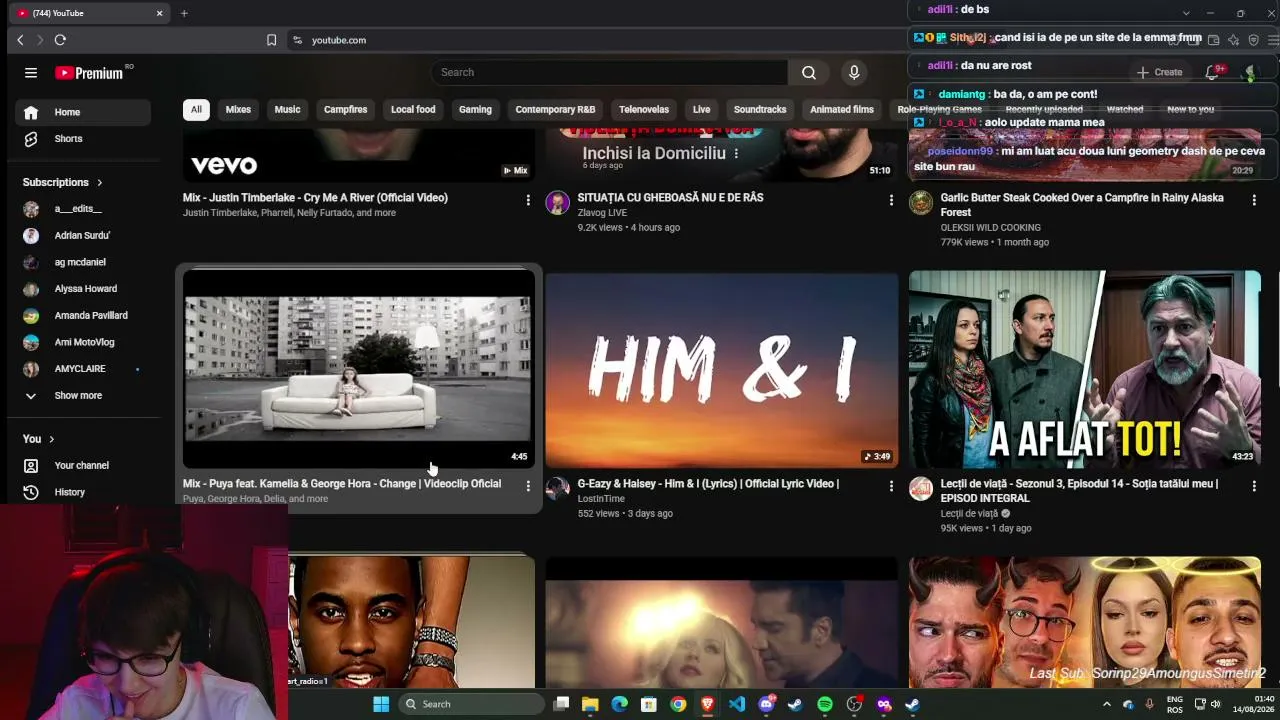
Task: Select the Local food filter chip
Action: point(413,109)
